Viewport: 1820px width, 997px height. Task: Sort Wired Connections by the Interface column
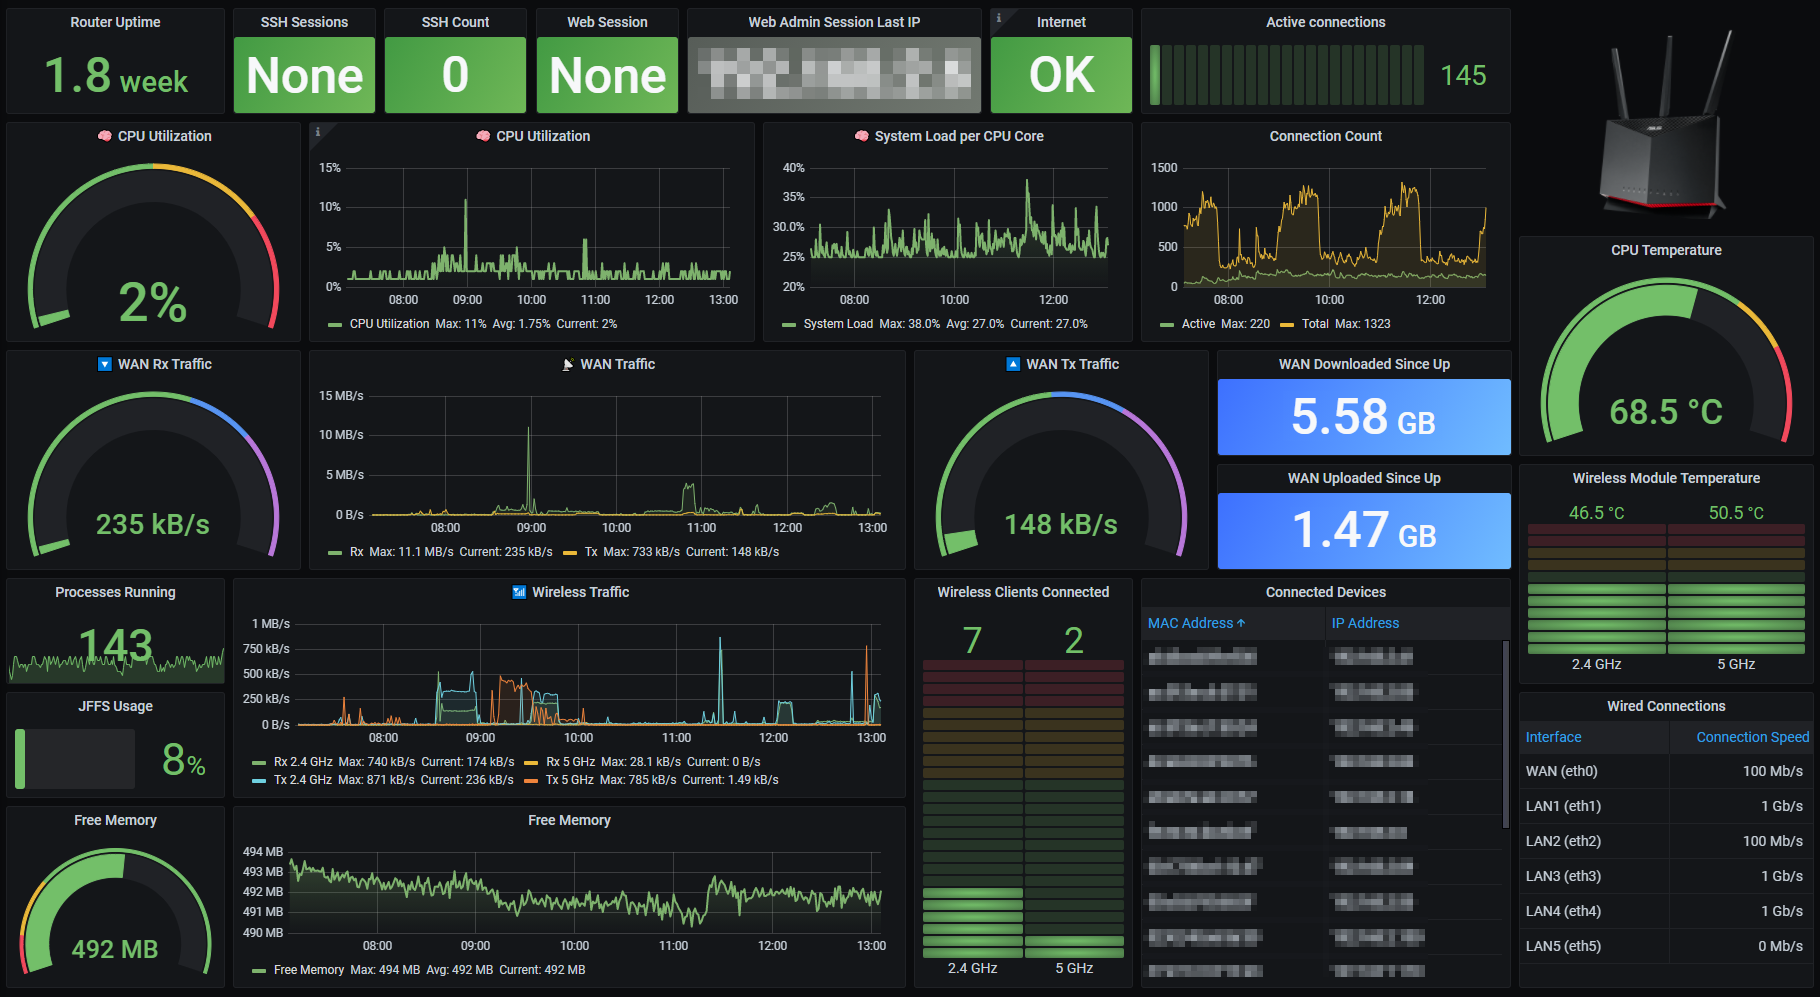click(1553, 737)
